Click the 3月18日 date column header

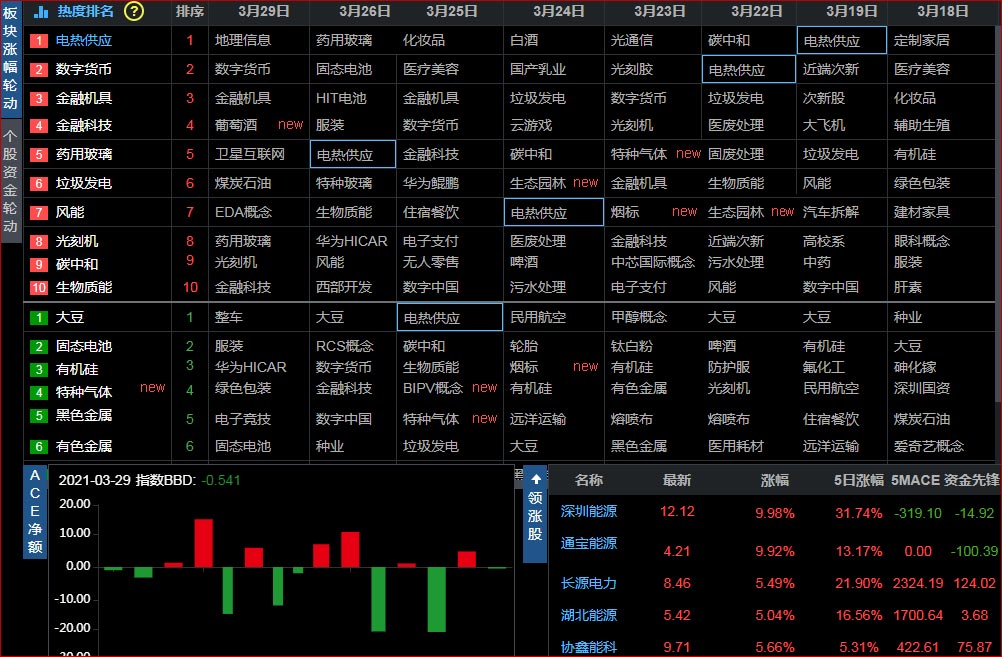point(943,11)
